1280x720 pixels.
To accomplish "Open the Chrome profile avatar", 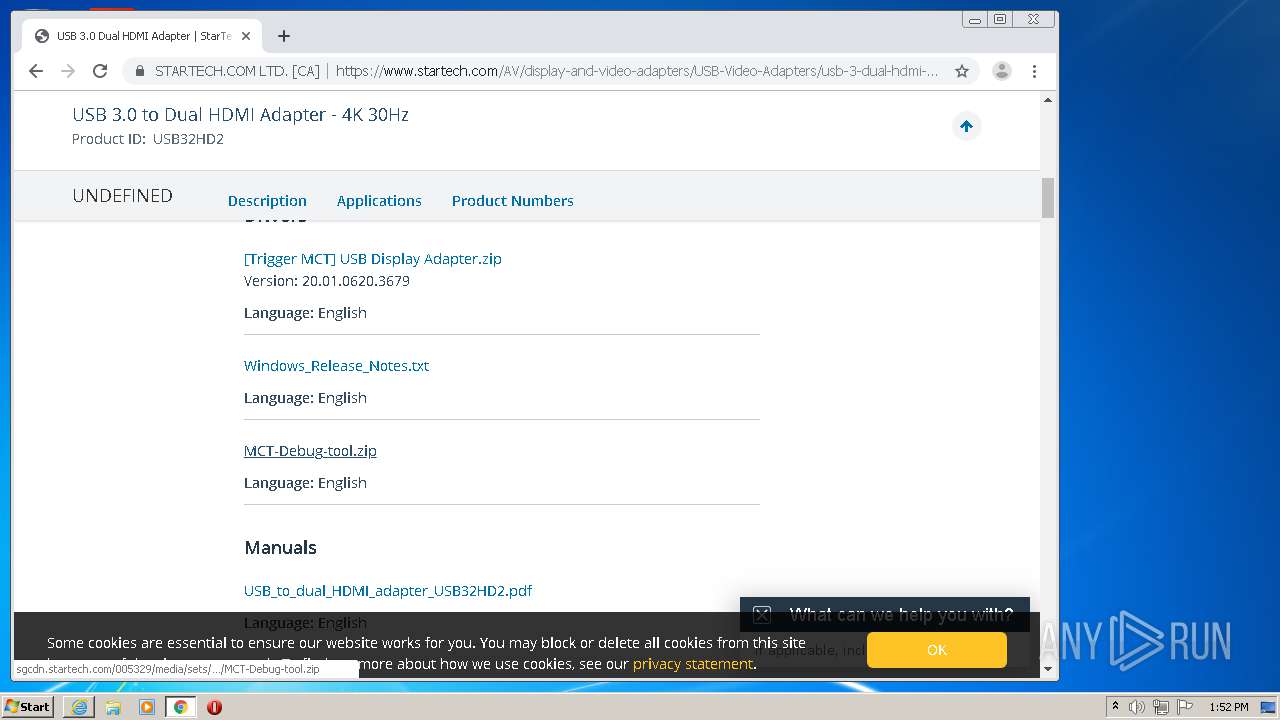I will coord(1001,71).
